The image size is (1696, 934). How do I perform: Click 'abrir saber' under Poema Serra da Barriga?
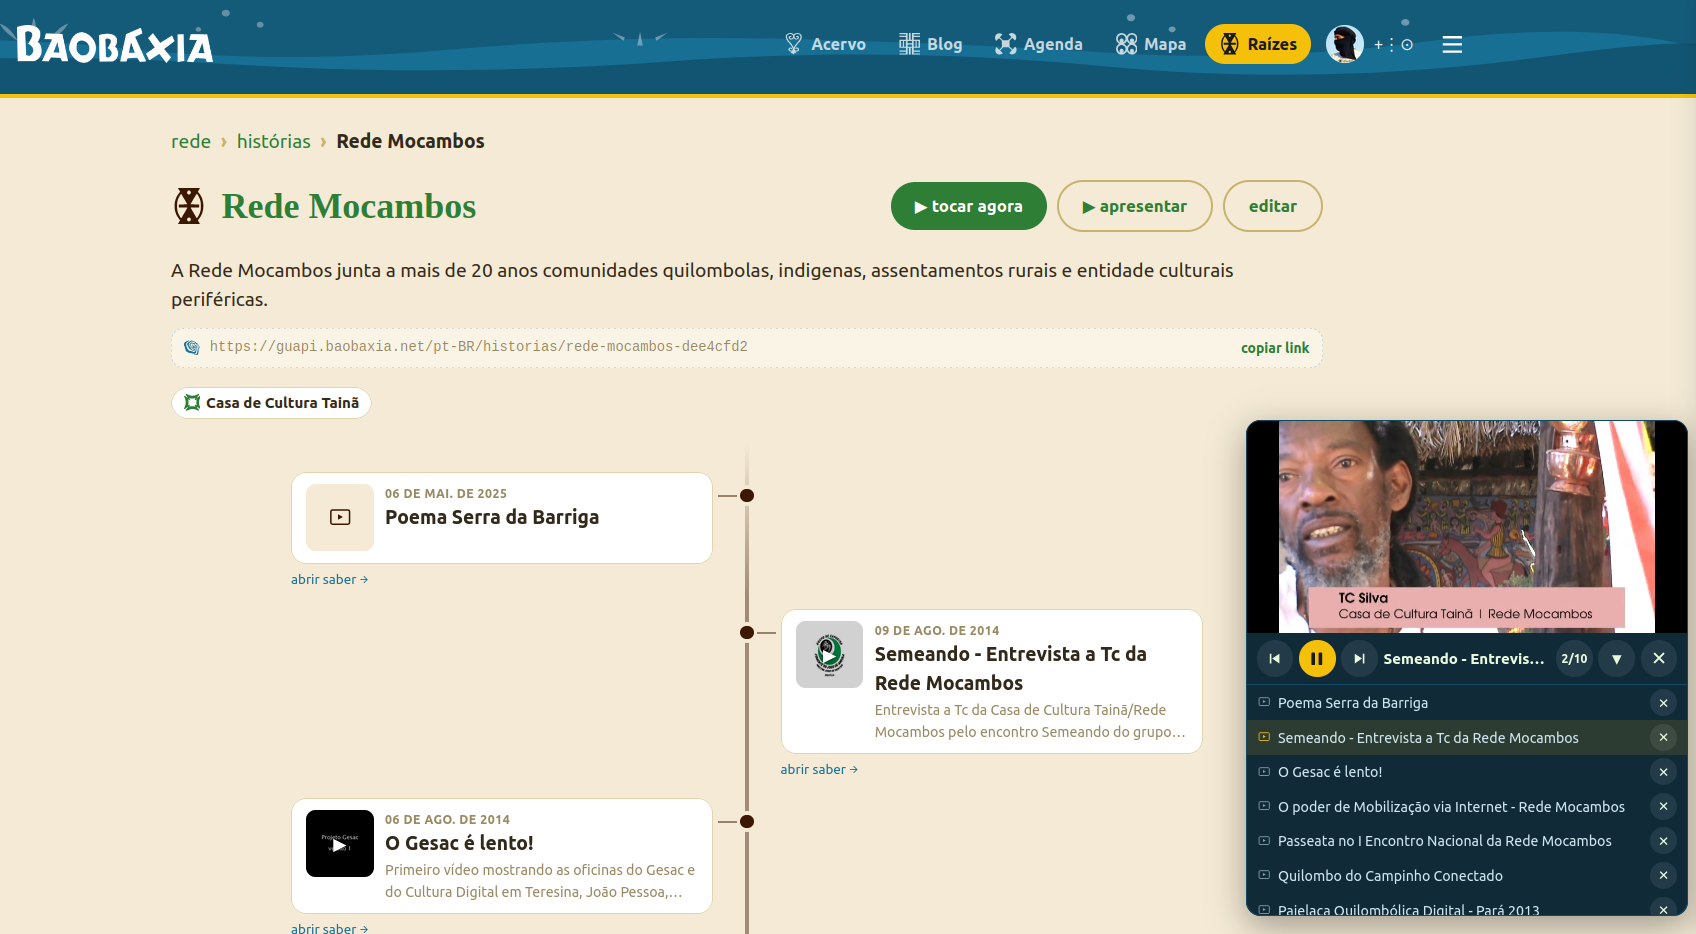[x=330, y=579]
